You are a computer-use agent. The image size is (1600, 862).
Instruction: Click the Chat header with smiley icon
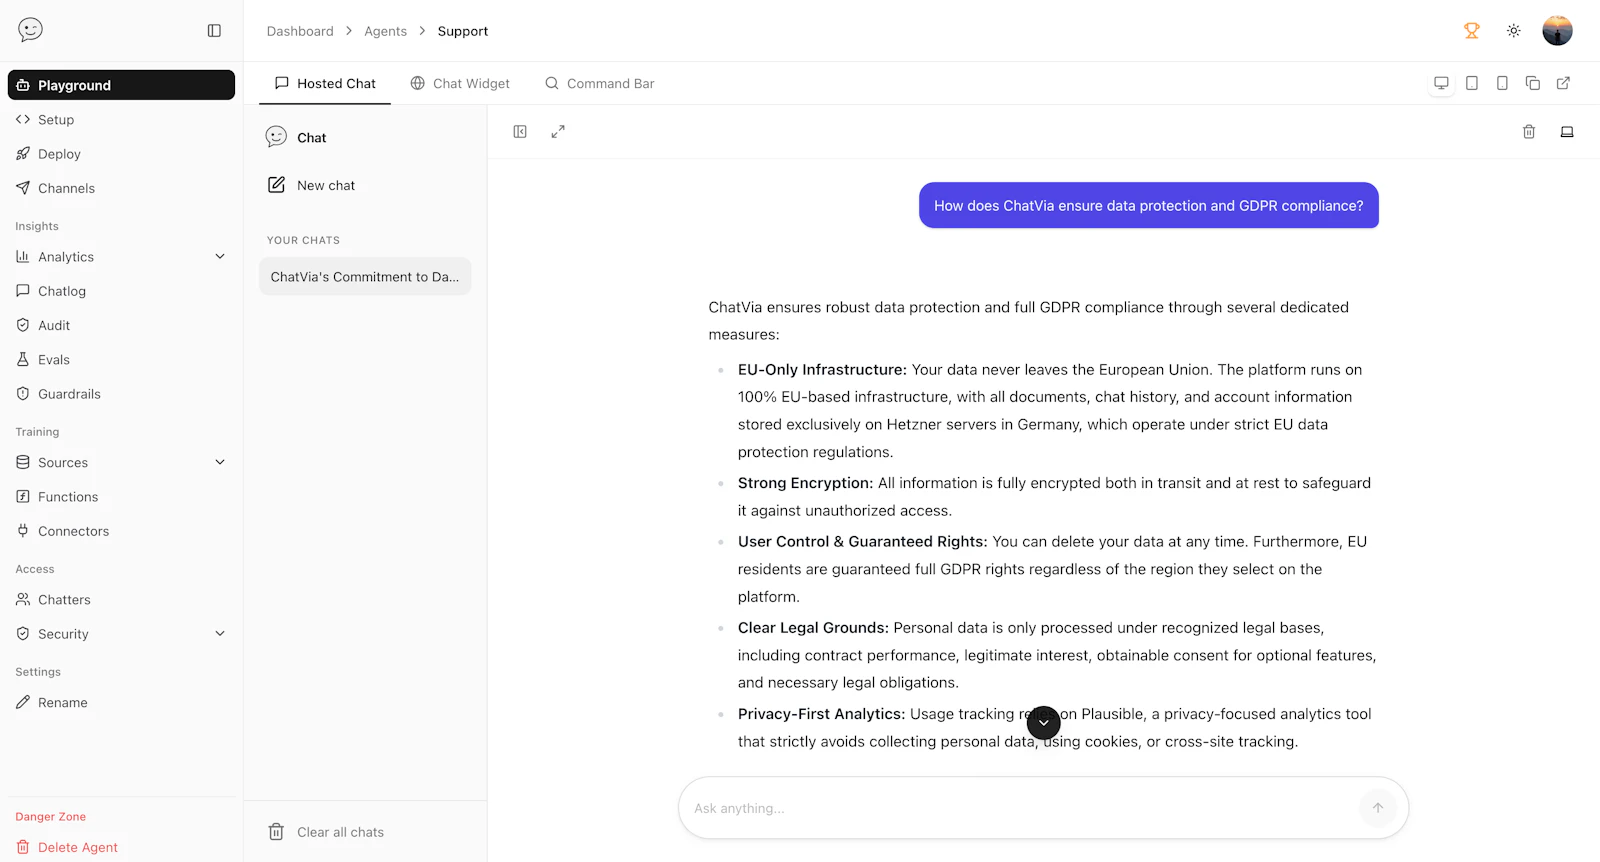(297, 138)
